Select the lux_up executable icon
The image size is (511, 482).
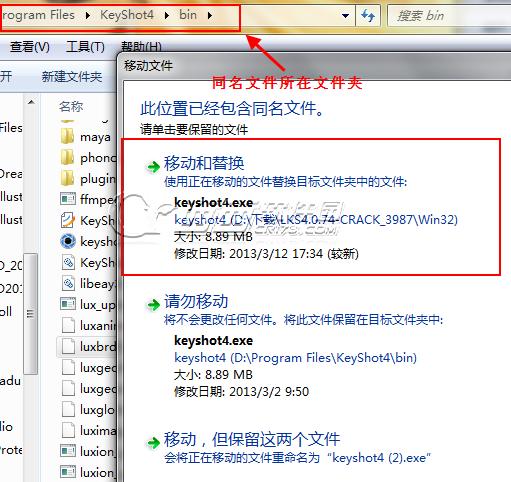coord(68,304)
